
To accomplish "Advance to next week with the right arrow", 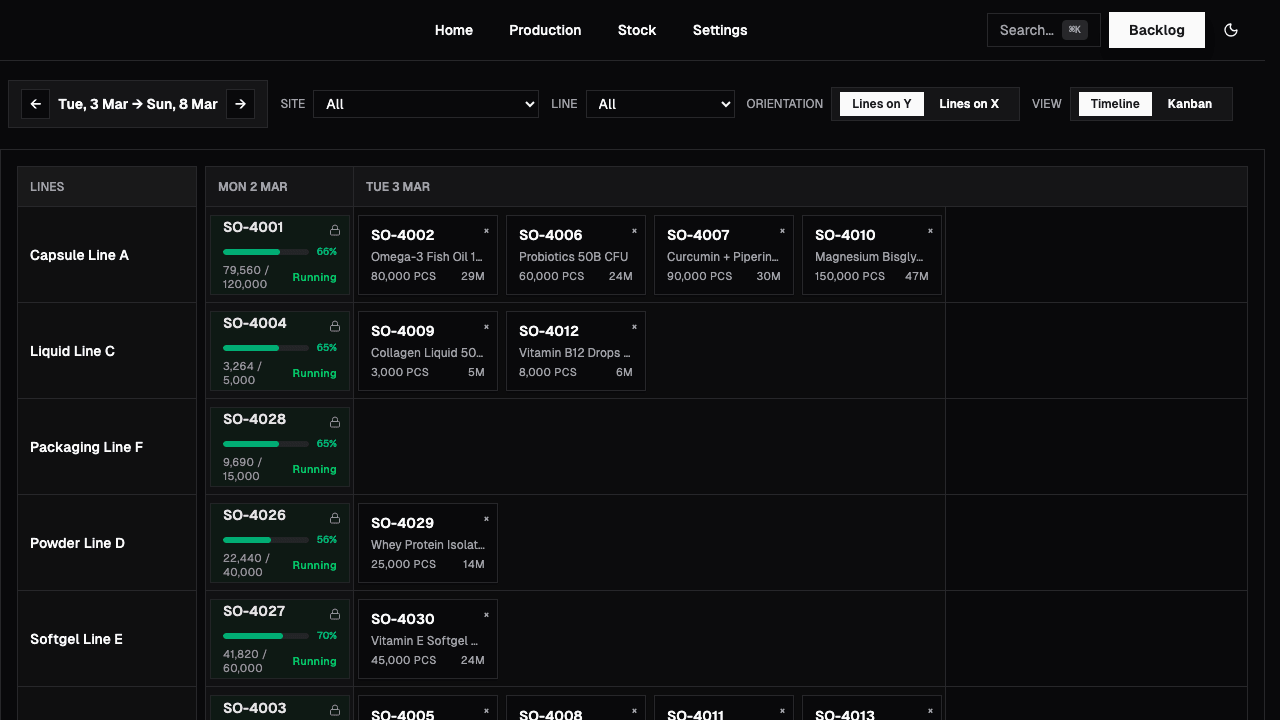I will 240,103.
